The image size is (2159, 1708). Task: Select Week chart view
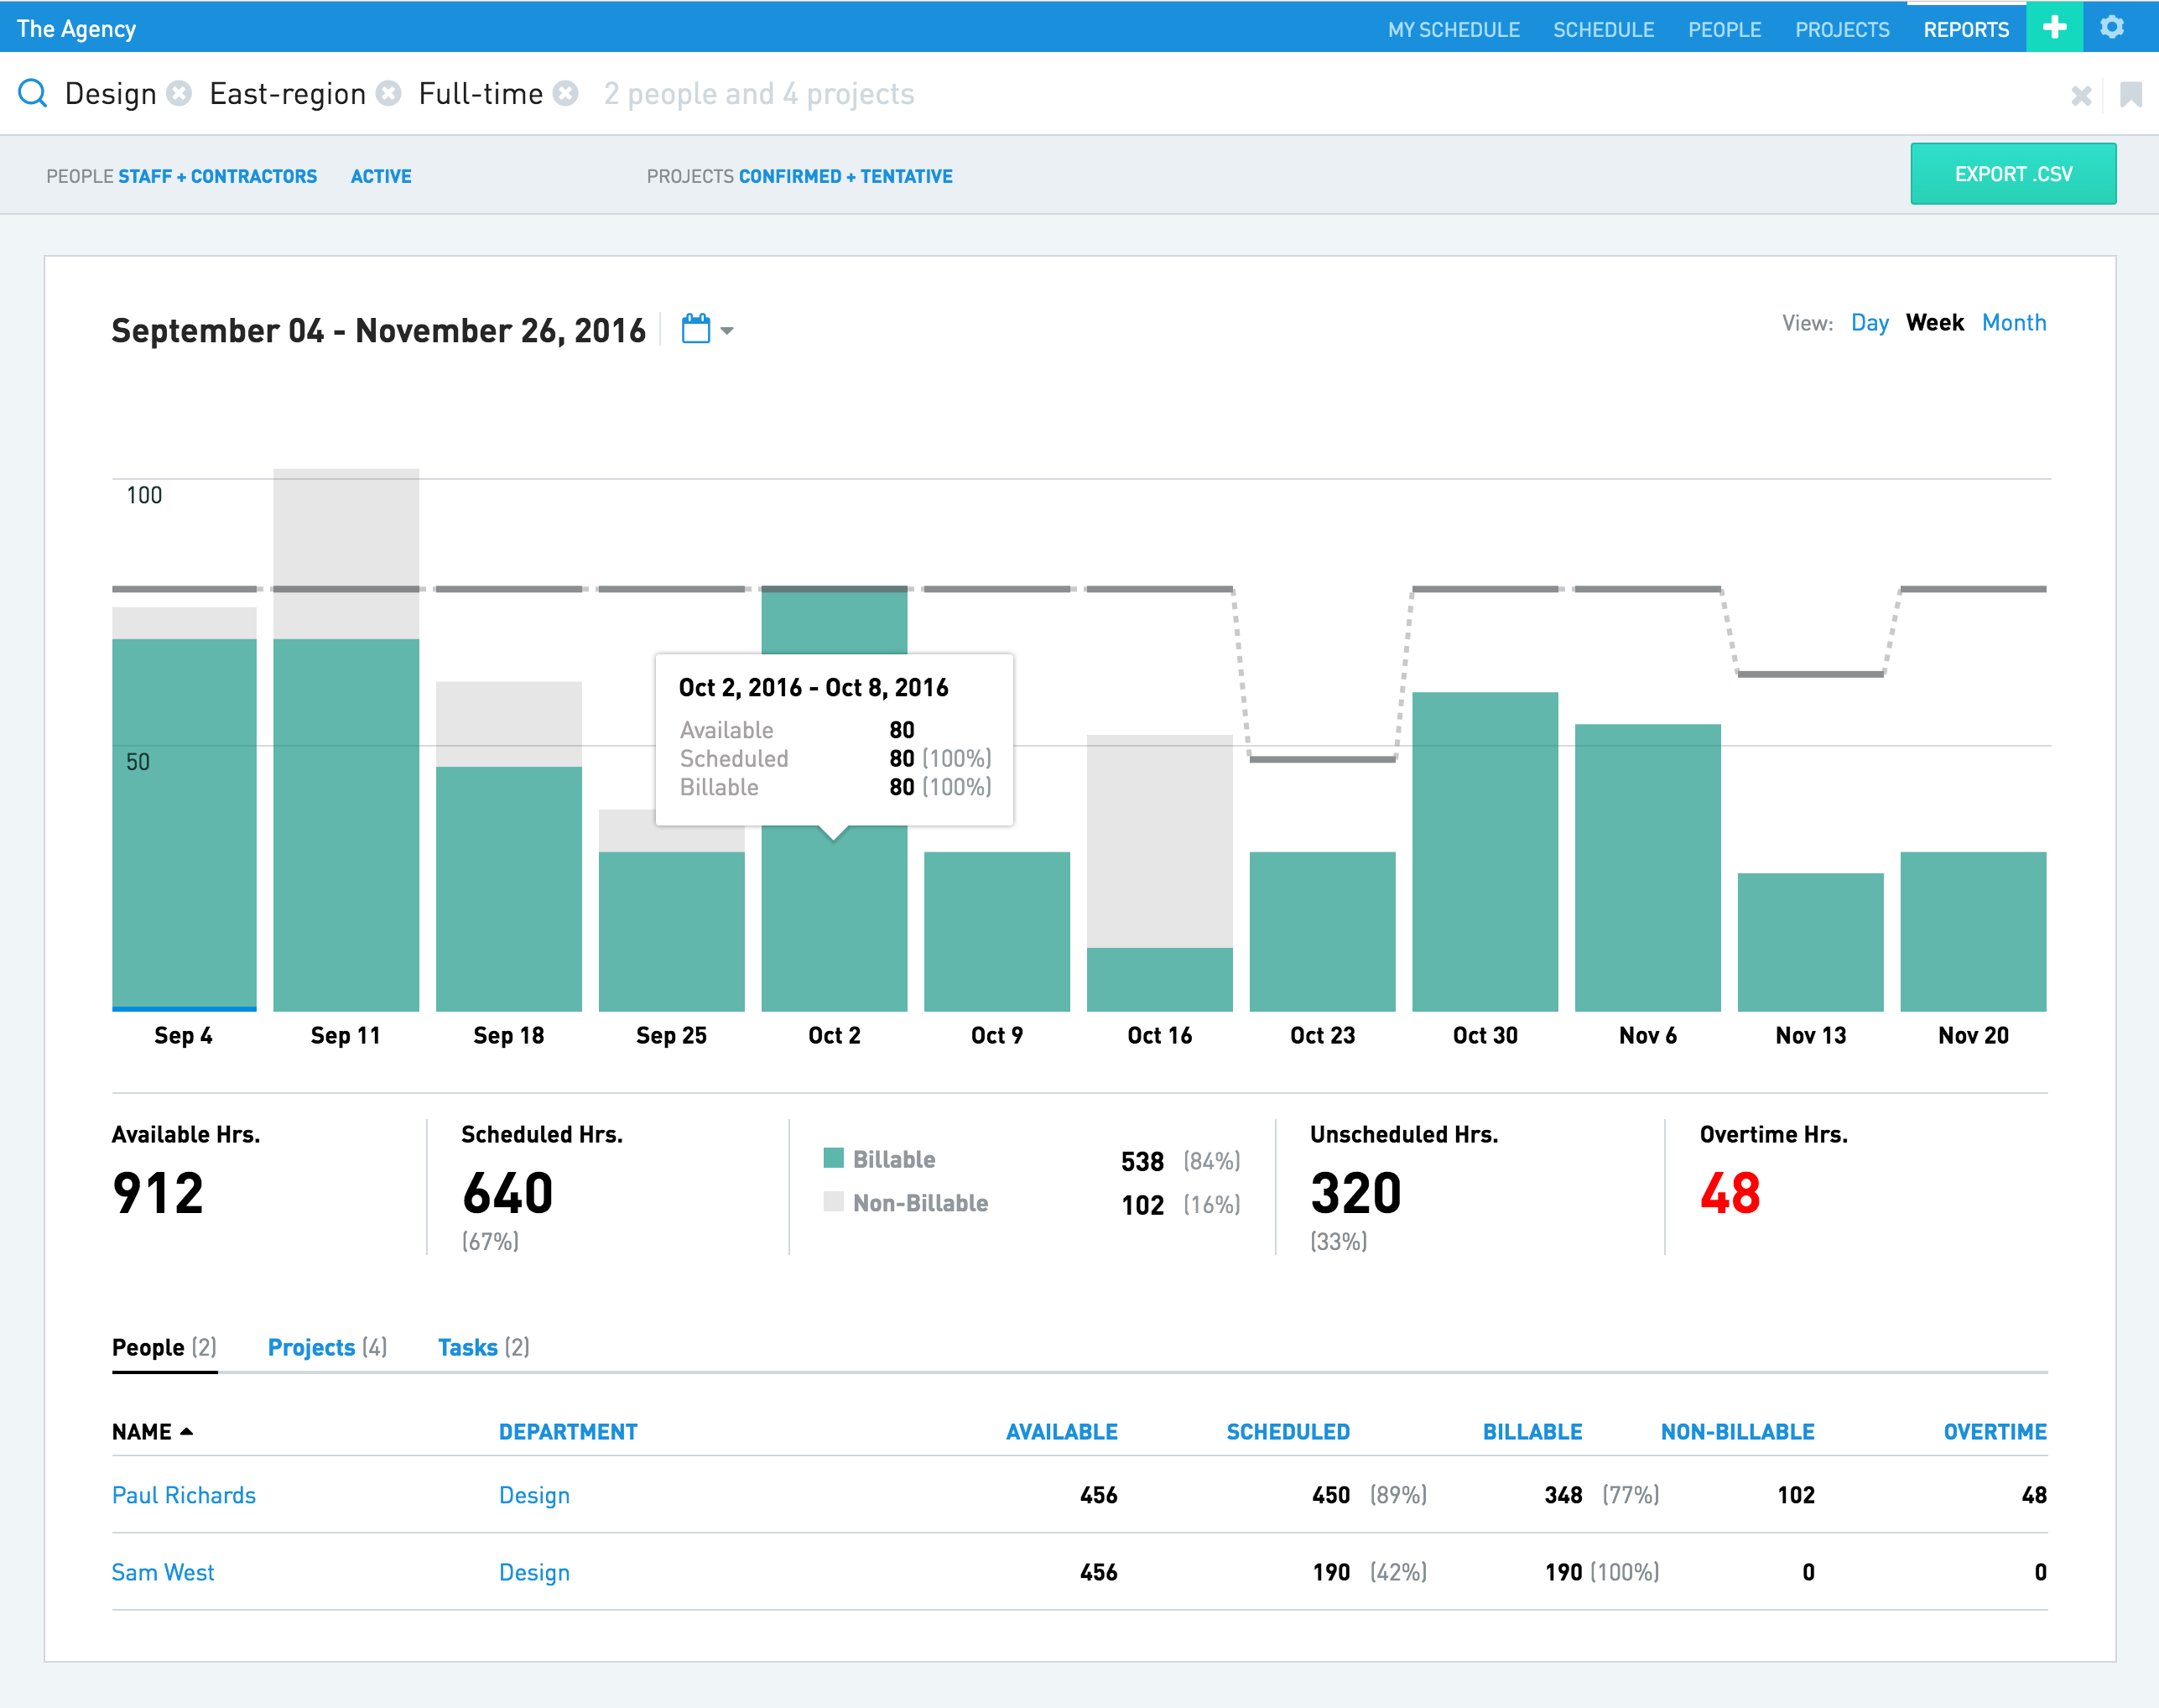tap(1934, 323)
